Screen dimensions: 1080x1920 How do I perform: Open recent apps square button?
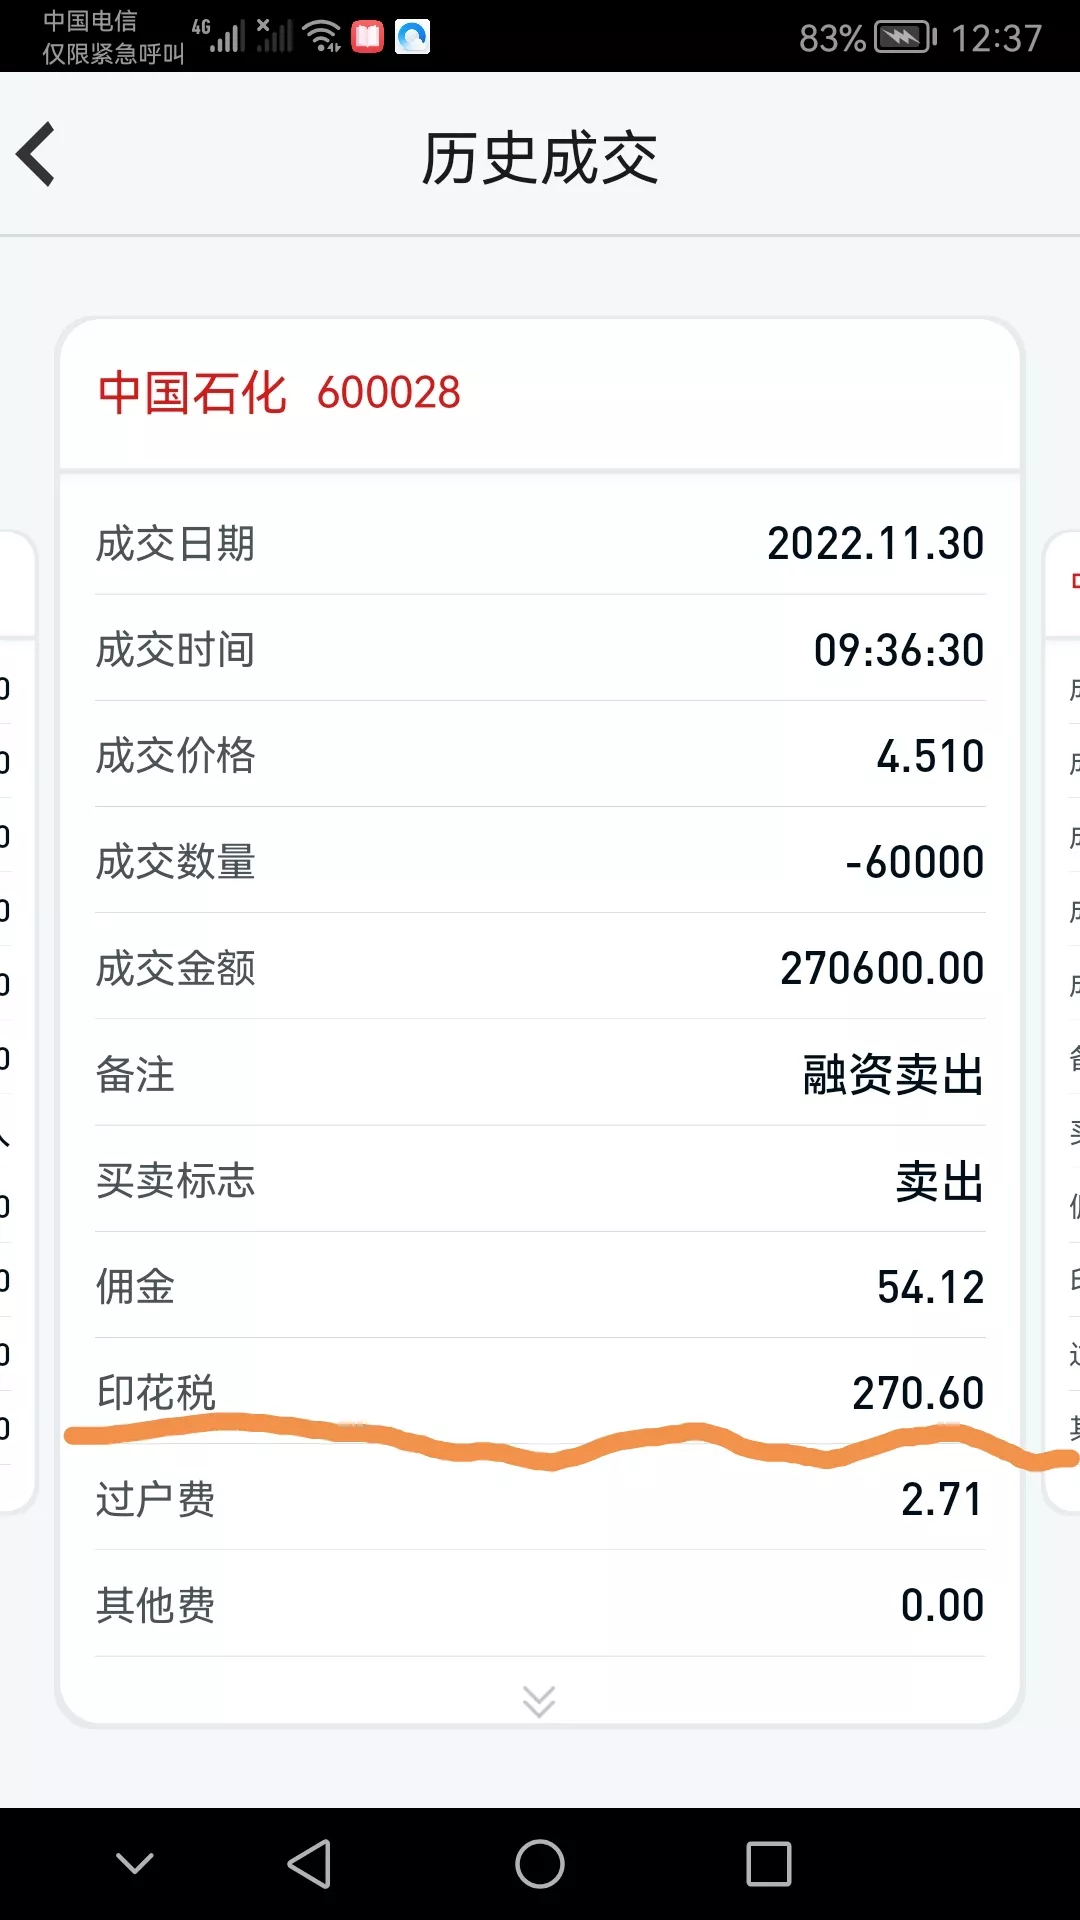[768, 1864]
